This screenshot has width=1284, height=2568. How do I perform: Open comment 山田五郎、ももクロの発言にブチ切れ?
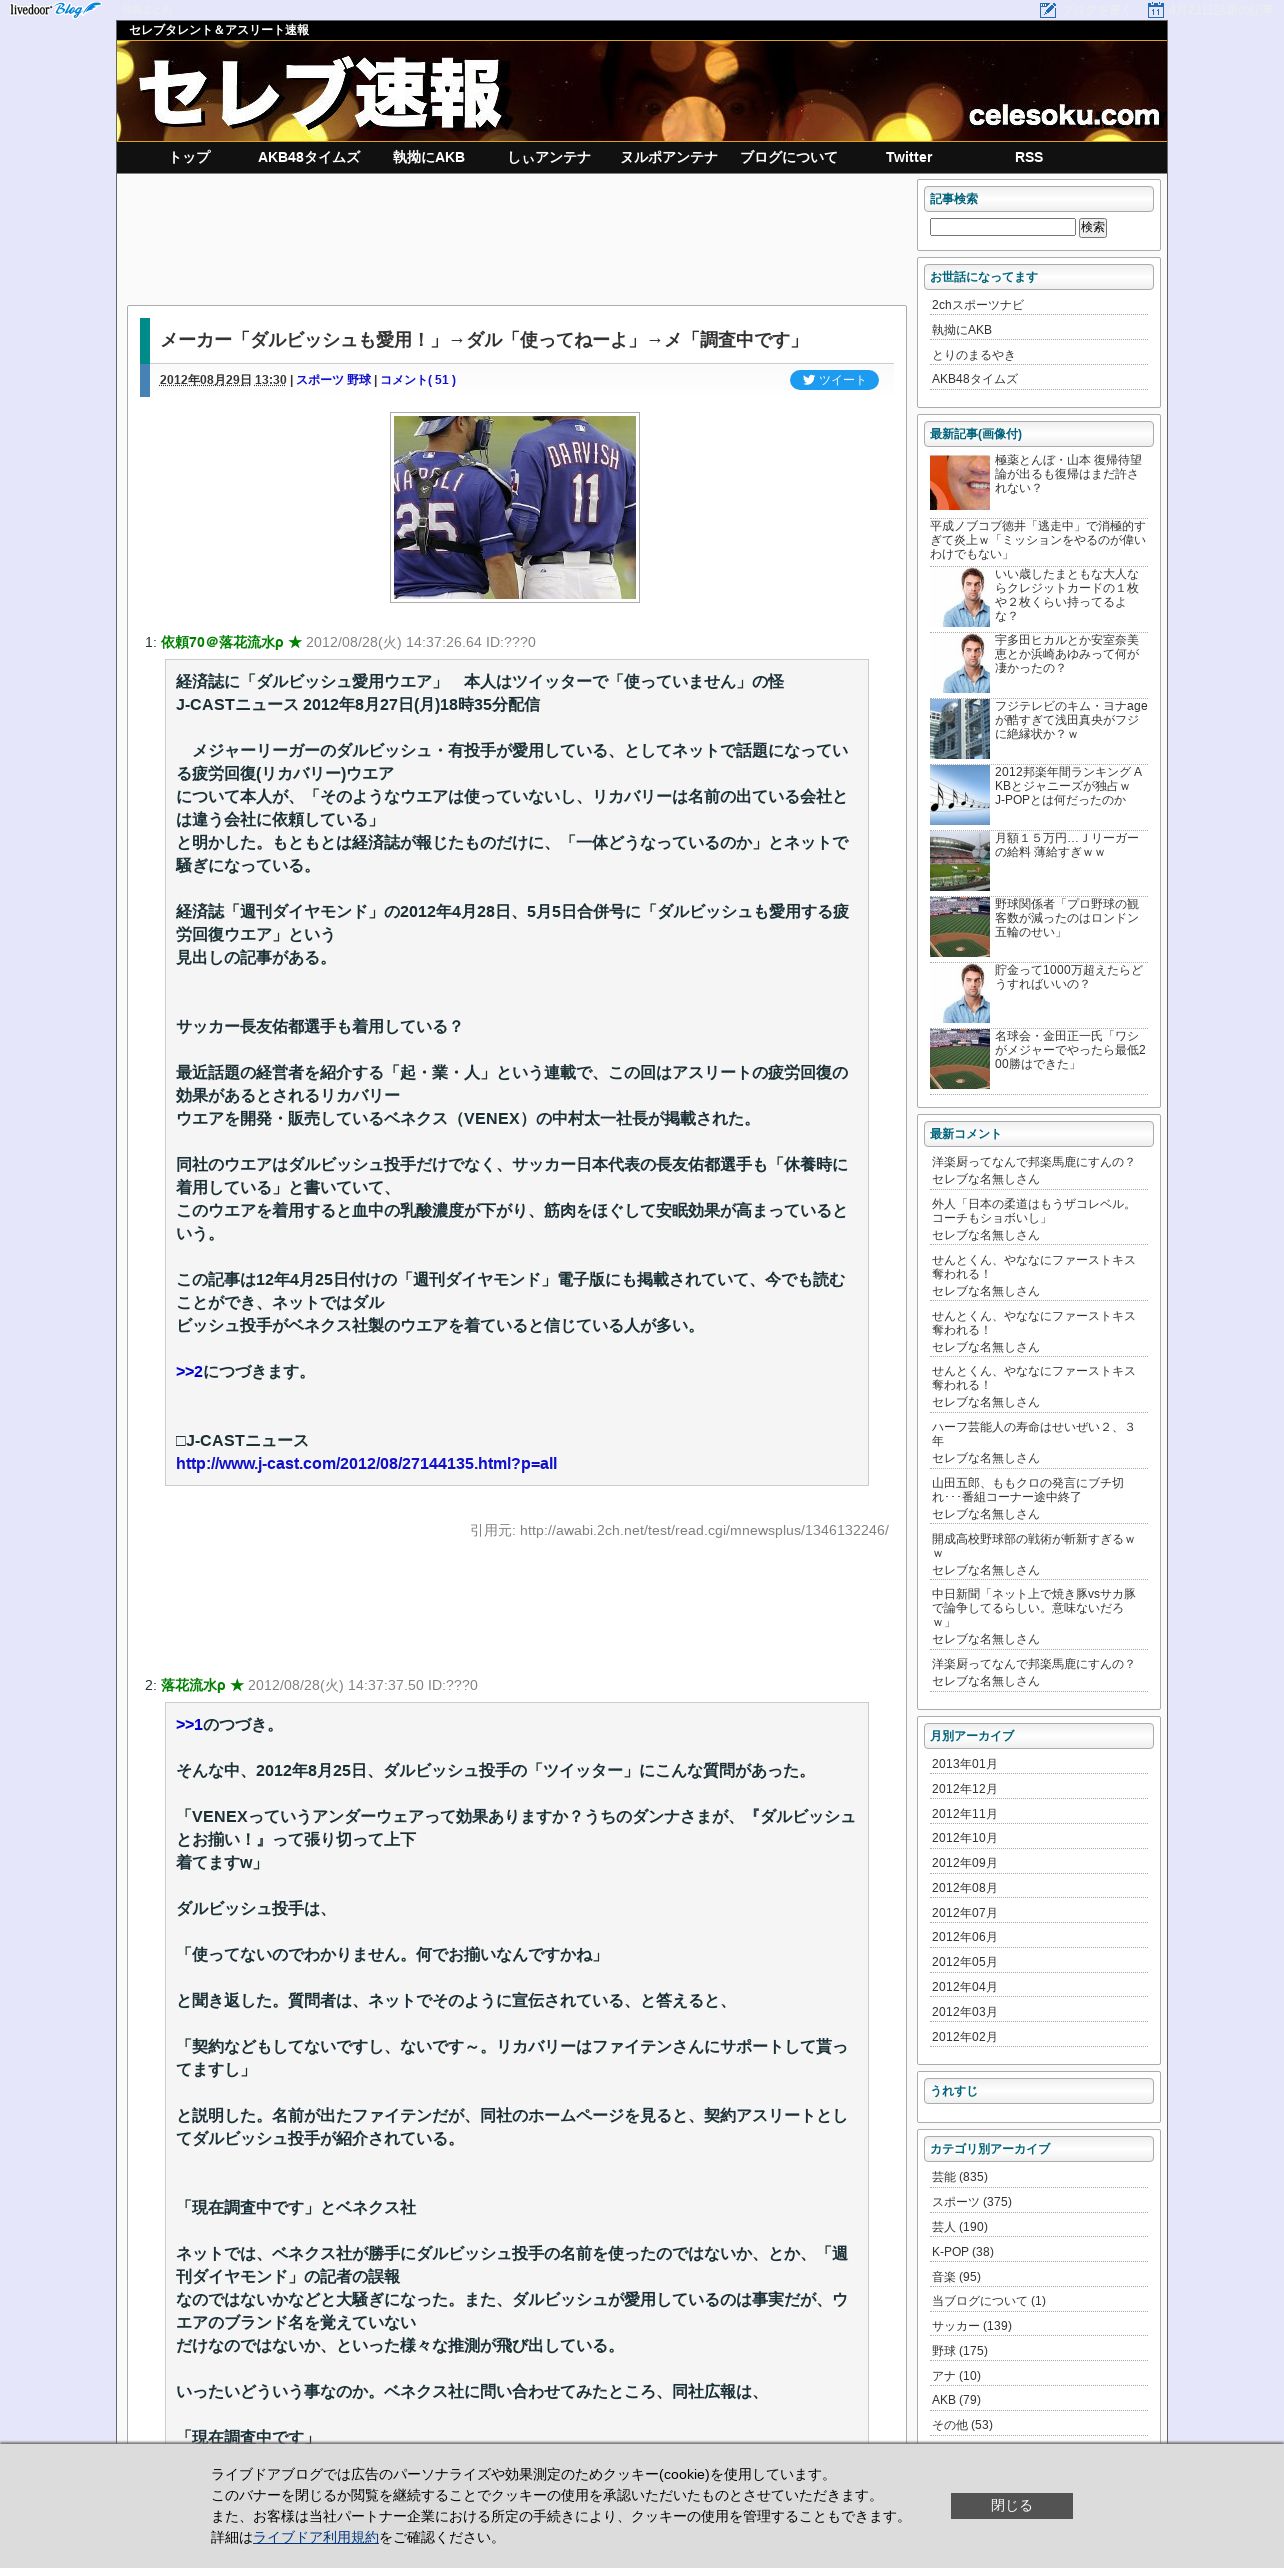click(x=1028, y=1490)
